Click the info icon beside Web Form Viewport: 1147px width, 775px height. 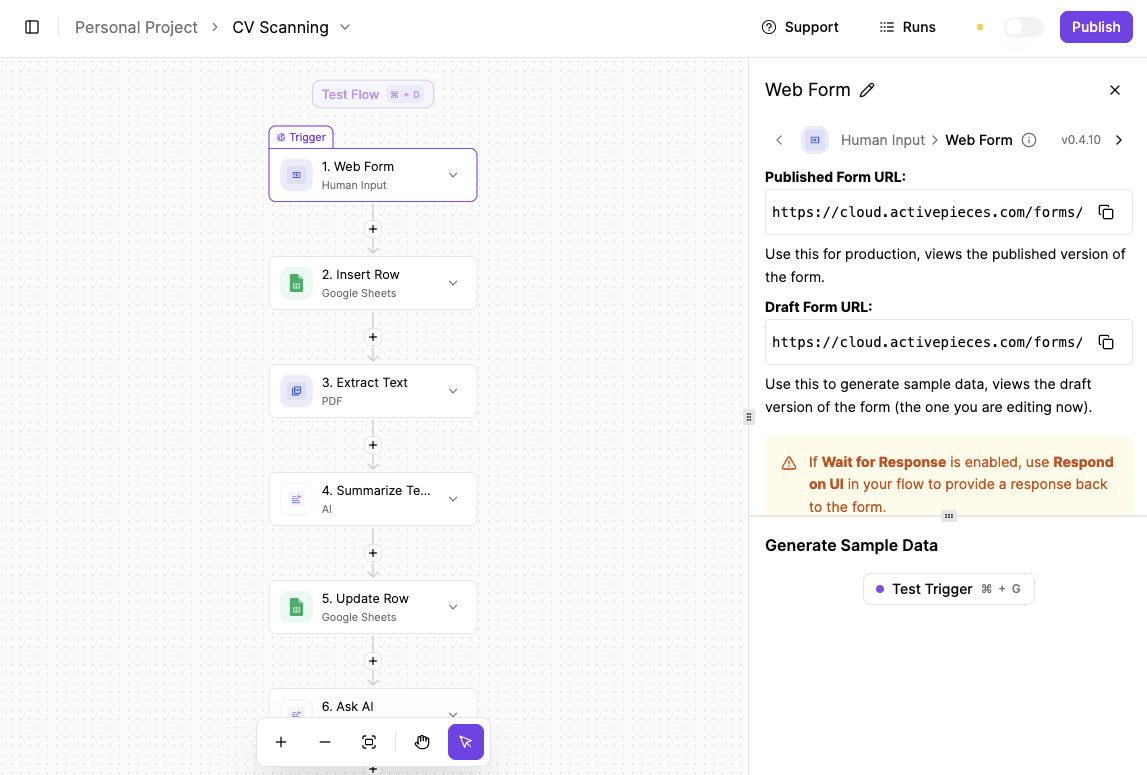pos(1029,140)
